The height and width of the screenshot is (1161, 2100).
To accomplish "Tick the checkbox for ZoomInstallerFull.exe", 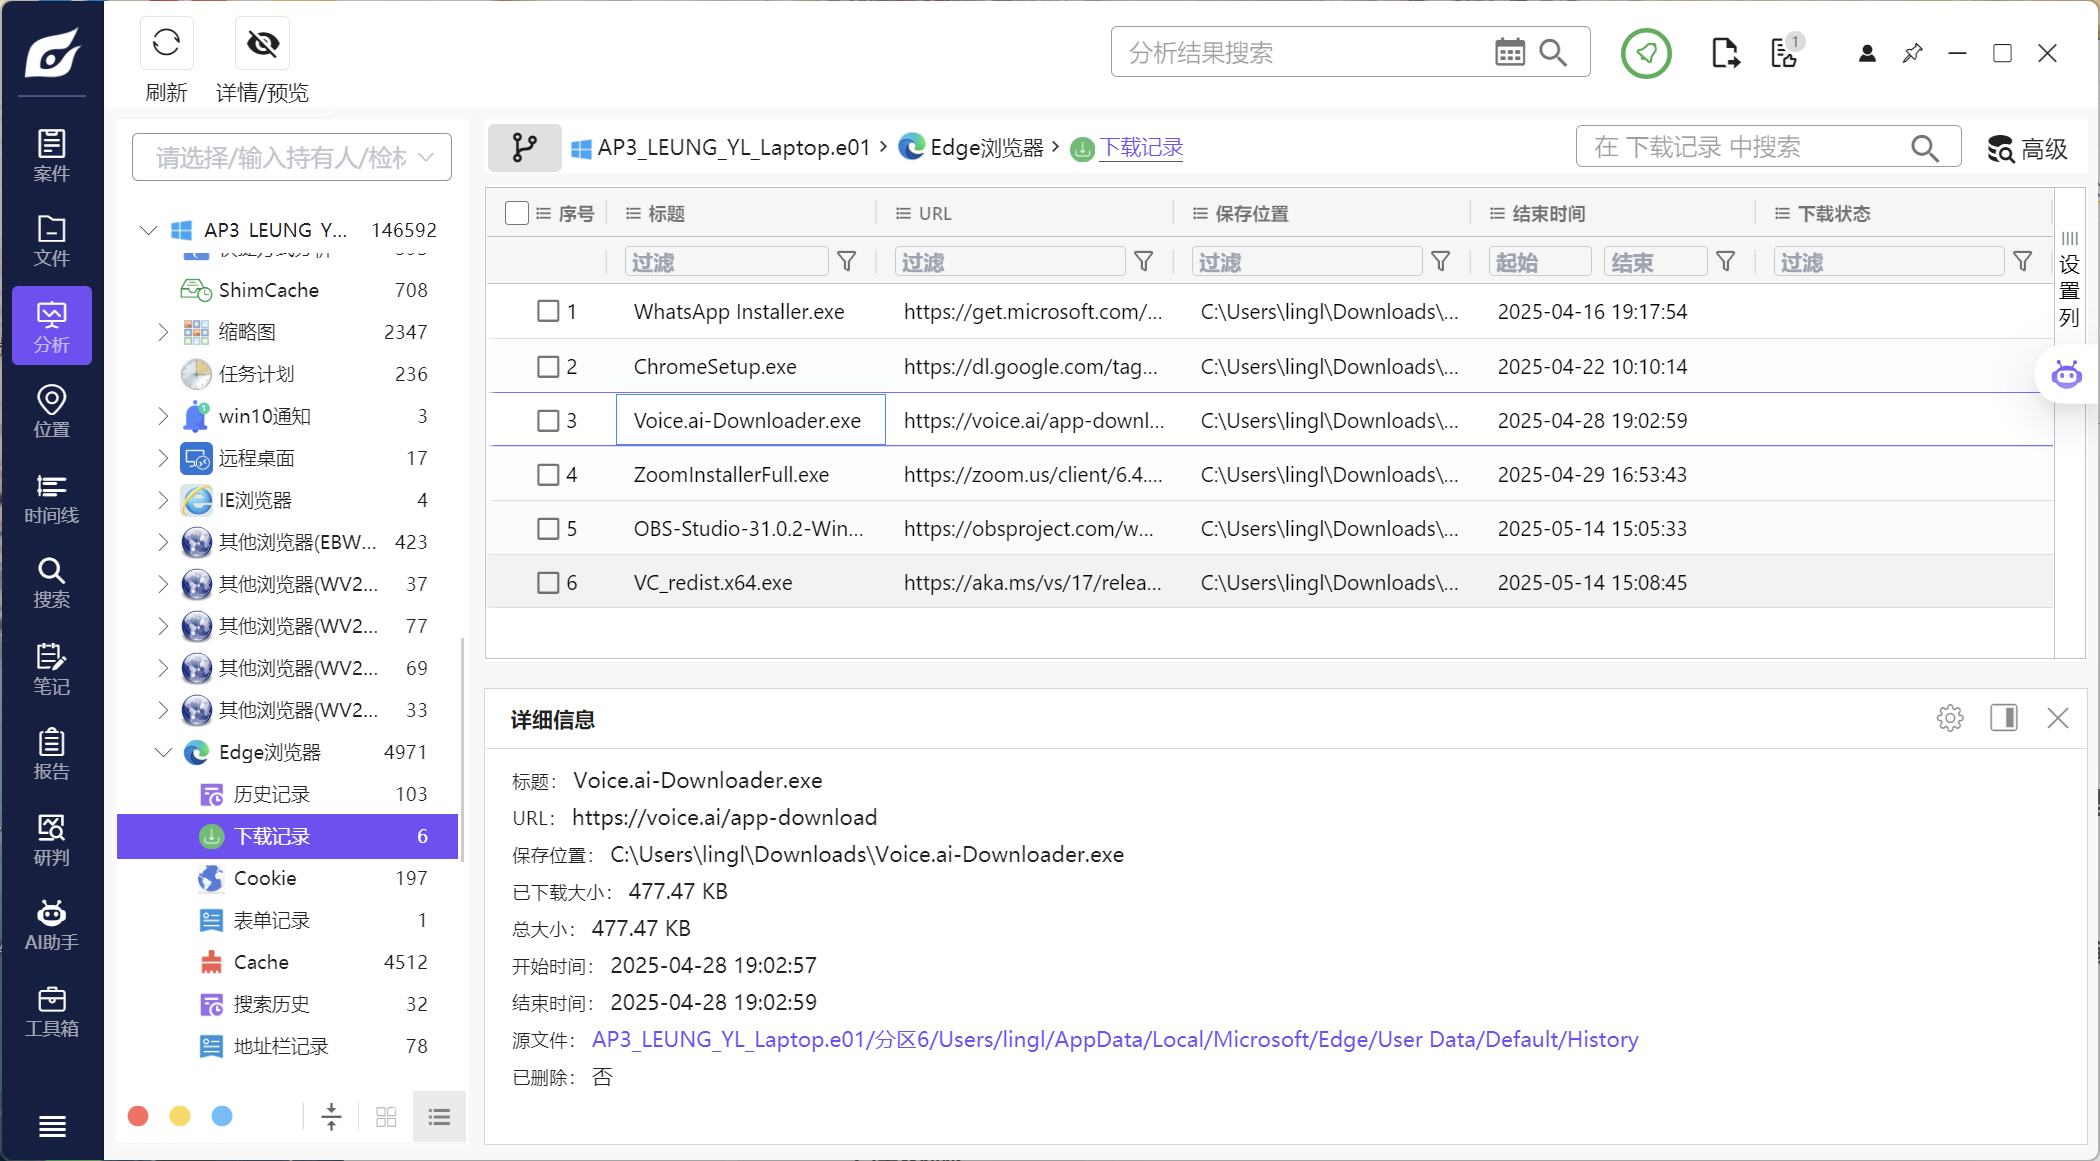I will click(548, 474).
